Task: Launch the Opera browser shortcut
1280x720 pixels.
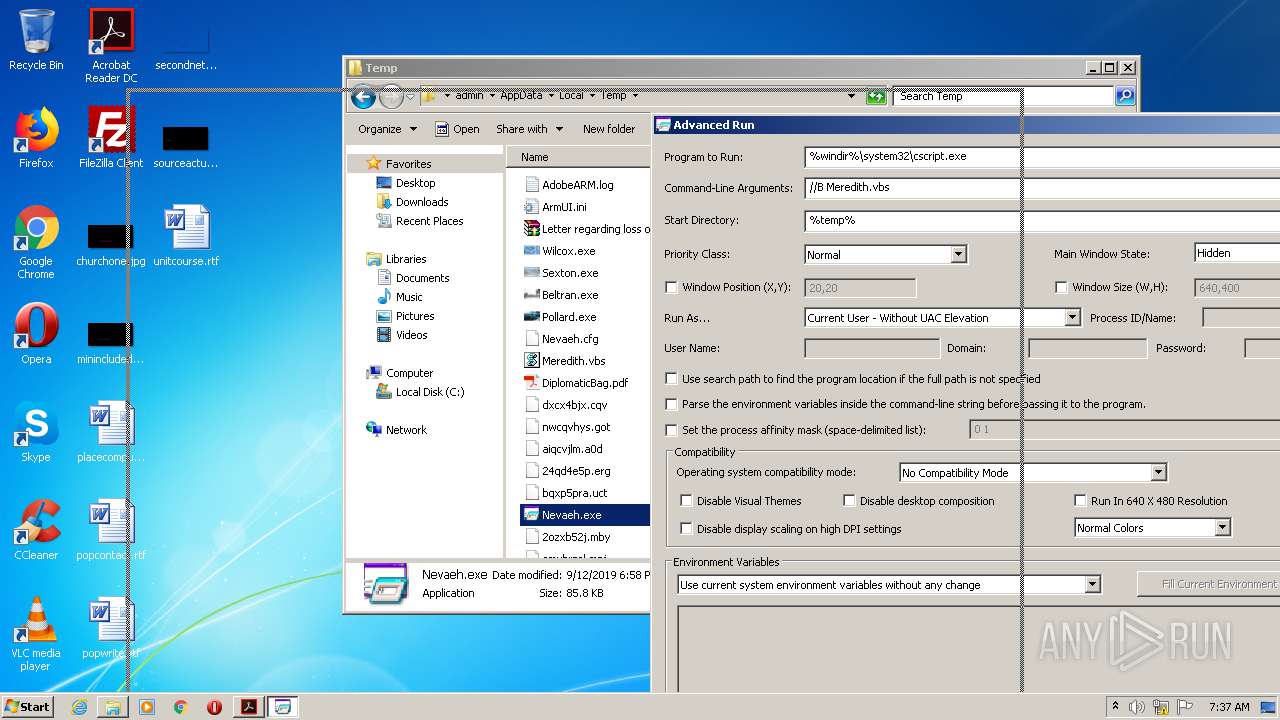Action: tap(36, 334)
